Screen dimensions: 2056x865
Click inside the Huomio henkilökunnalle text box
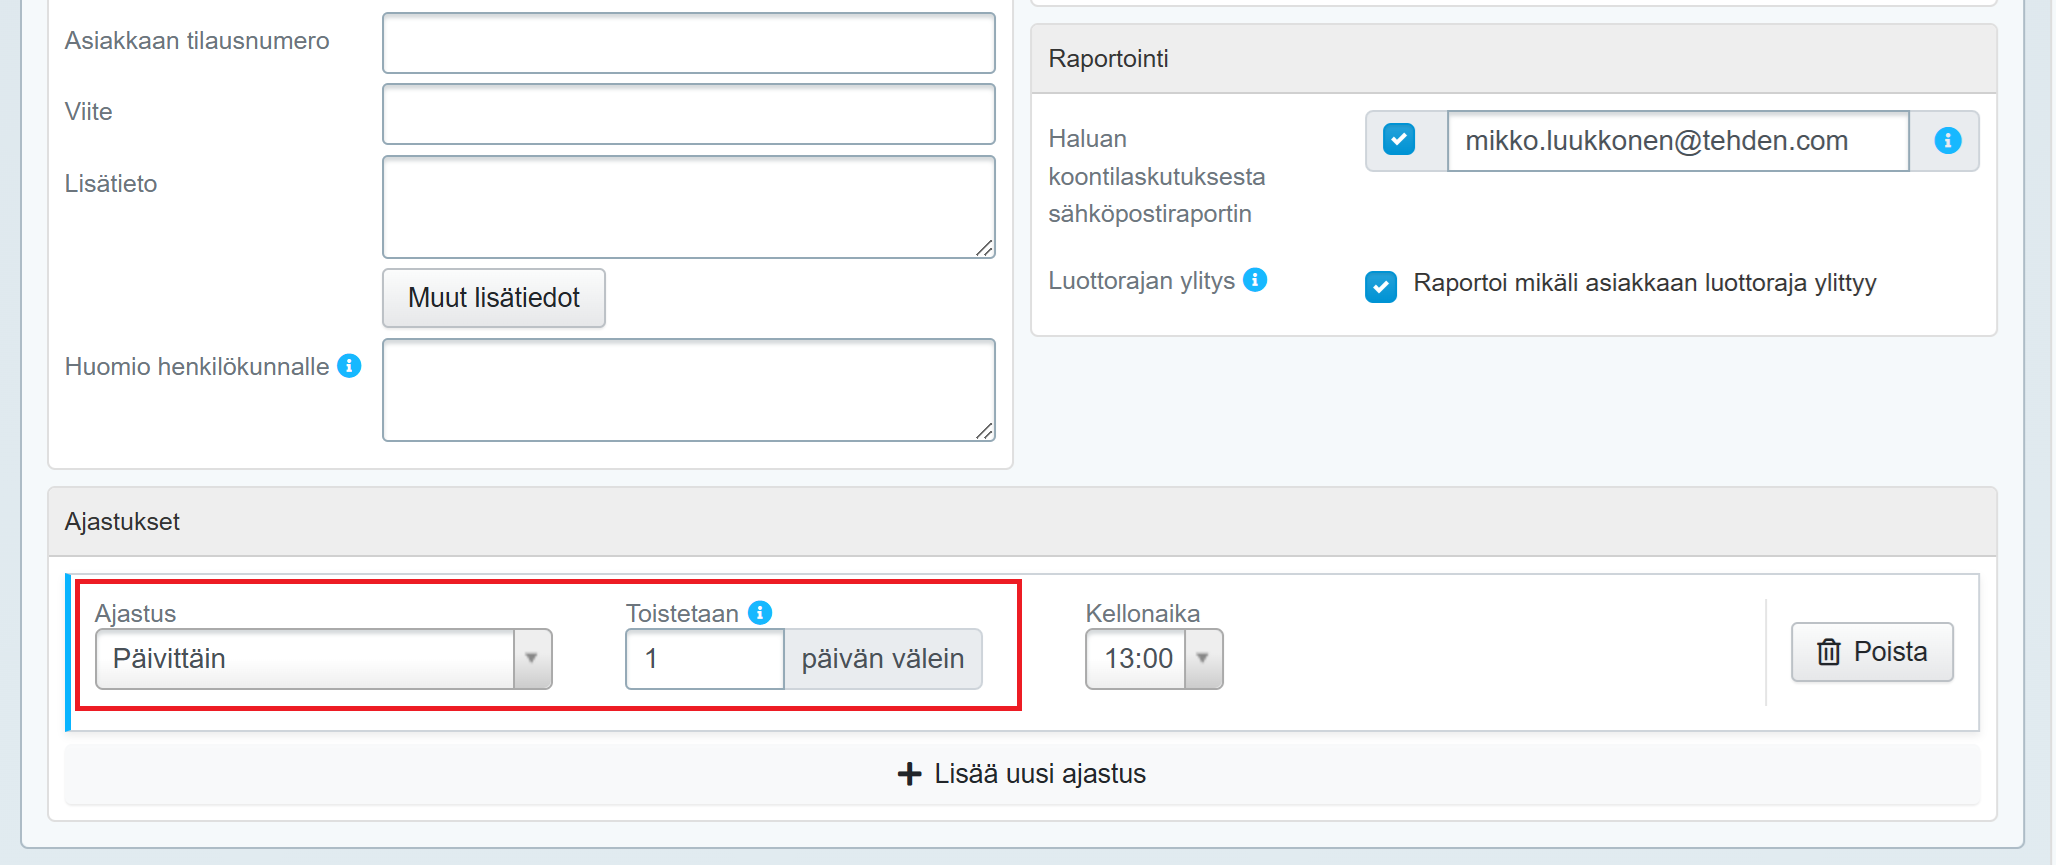click(688, 389)
